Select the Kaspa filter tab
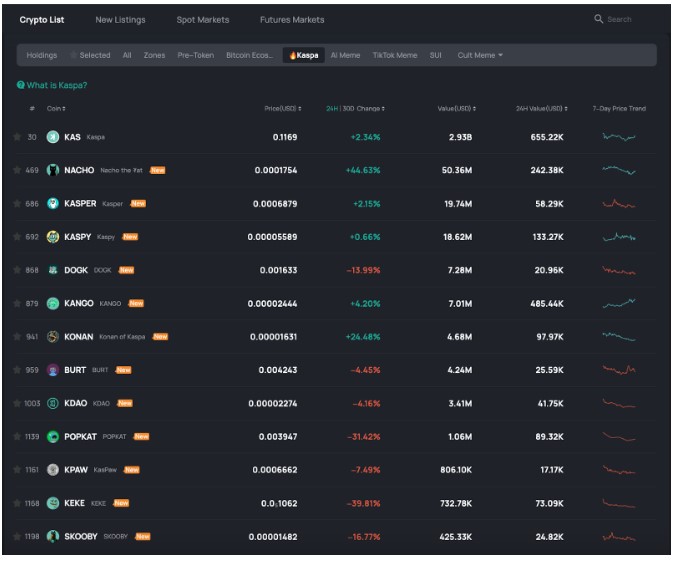This screenshot has height=561, width=679. point(304,55)
